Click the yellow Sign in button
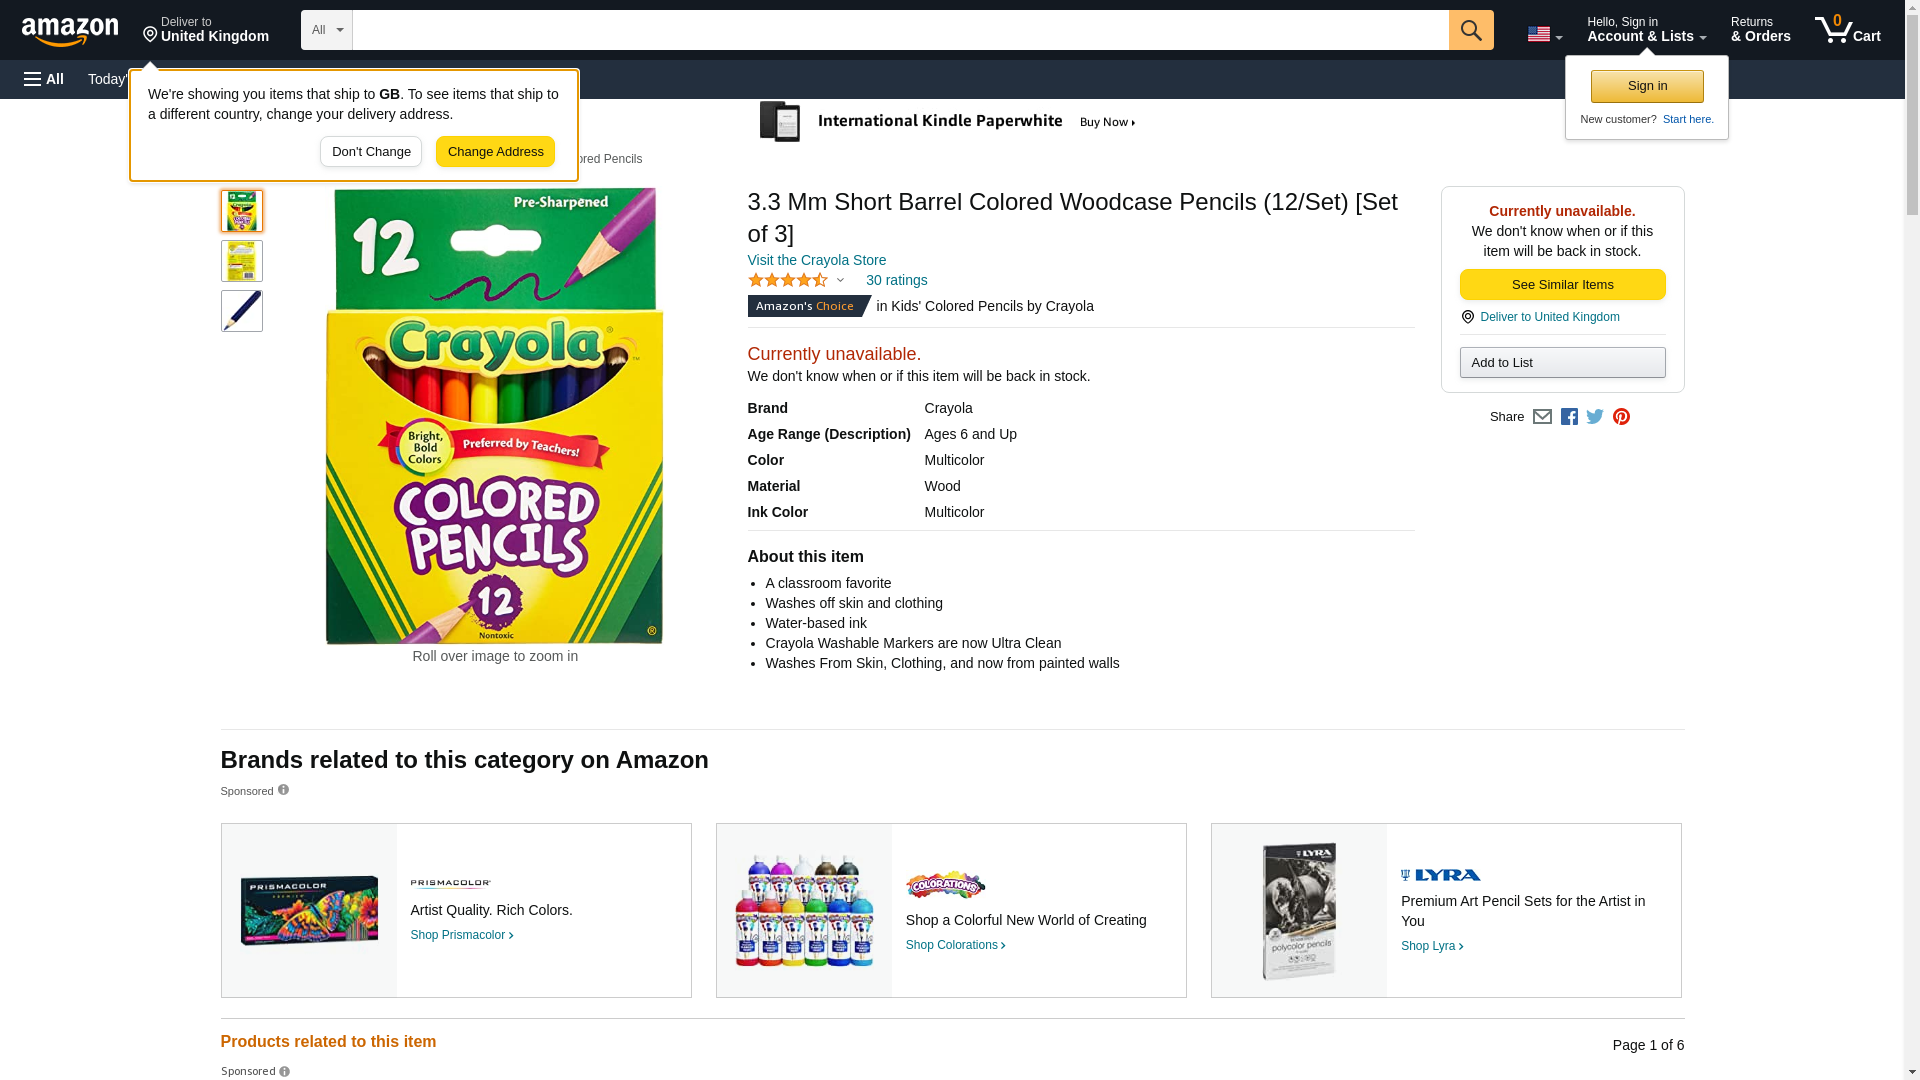This screenshot has height=1080, width=1920. (x=1647, y=86)
